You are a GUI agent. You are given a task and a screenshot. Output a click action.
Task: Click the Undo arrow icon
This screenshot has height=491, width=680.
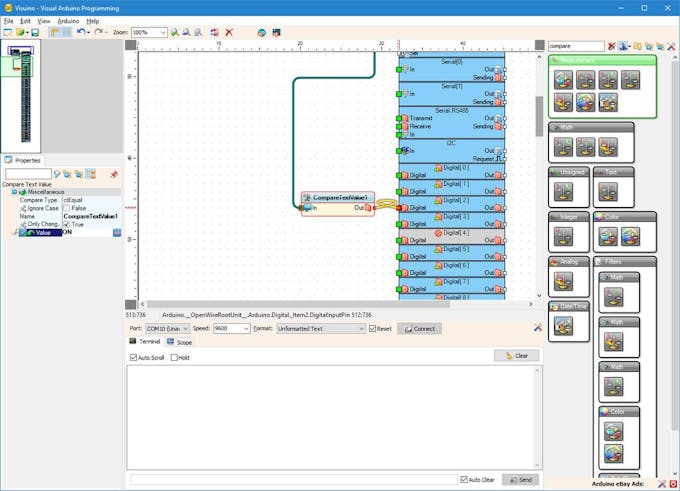tap(80, 32)
